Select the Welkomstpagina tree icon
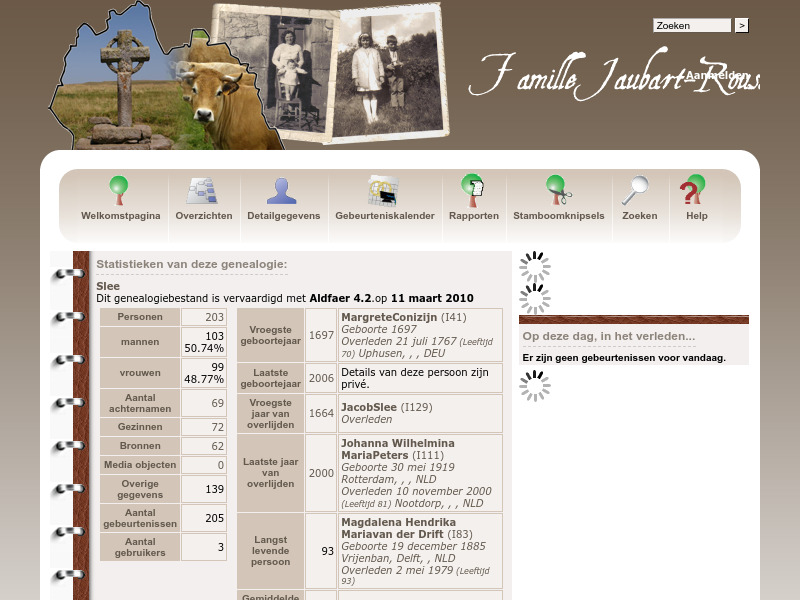Image resolution: width=800 pixels, height=600 pixels. (x=119, y=189)
